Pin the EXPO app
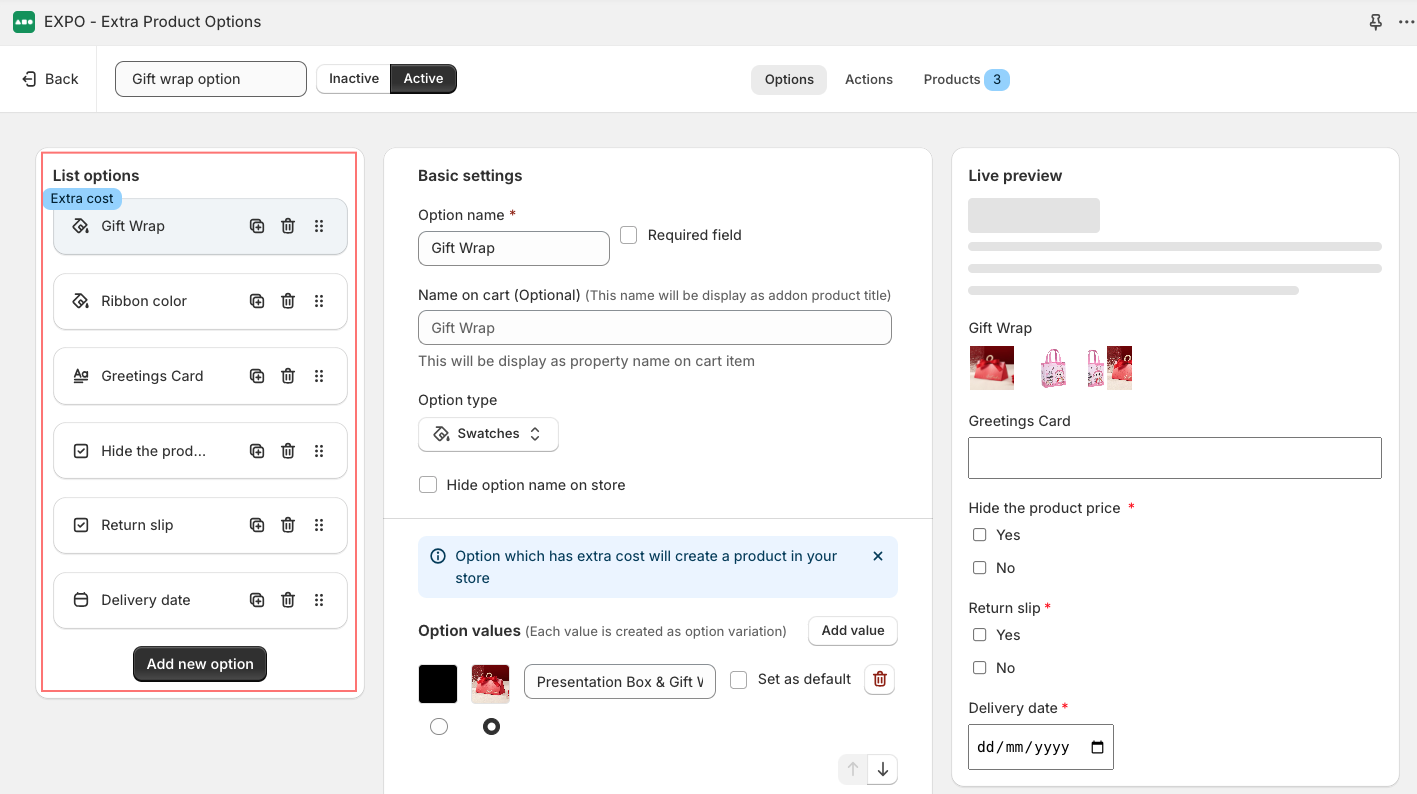 [1376, 22]
